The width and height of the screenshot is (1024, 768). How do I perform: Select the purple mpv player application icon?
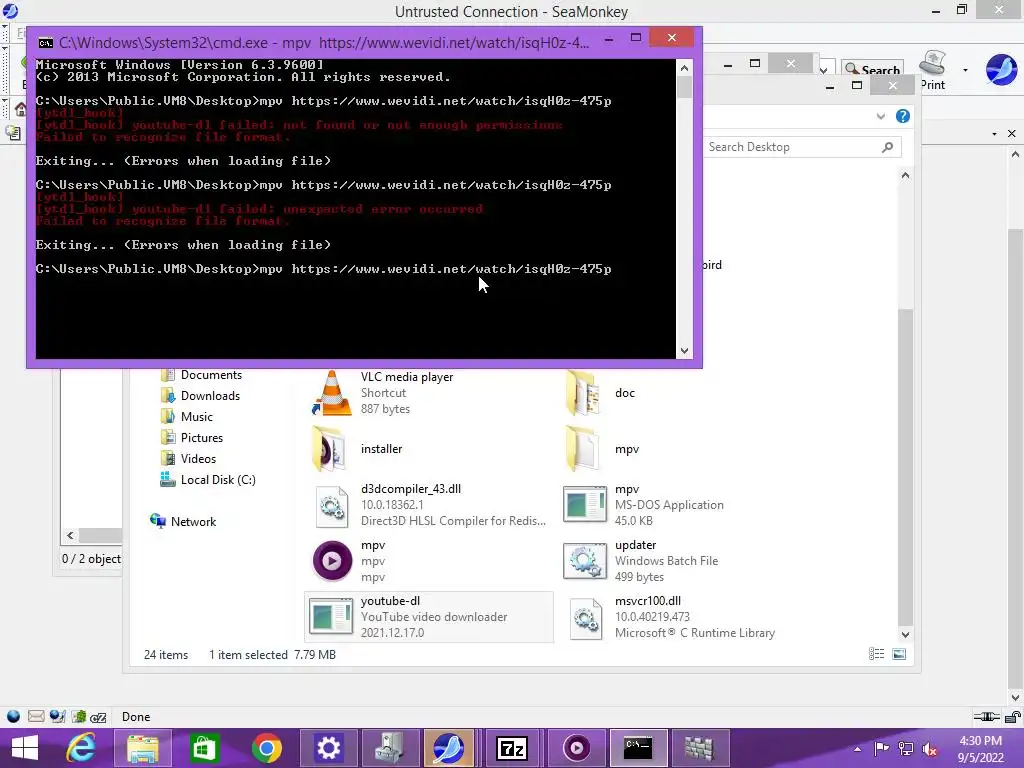(x=332, y=561)
